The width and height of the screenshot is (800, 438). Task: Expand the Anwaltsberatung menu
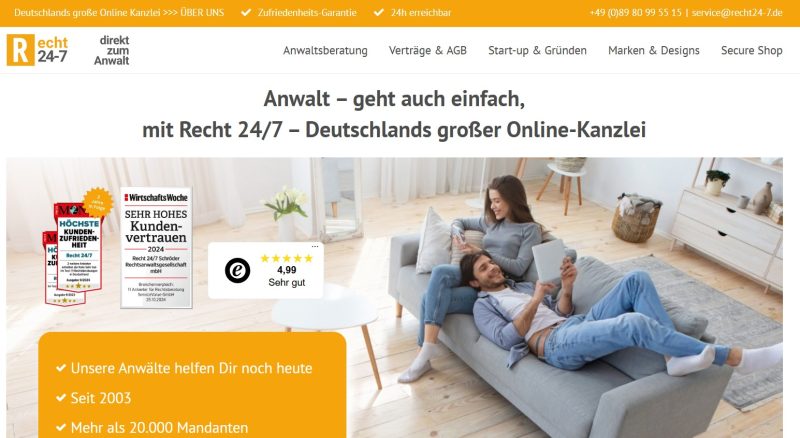326,51
